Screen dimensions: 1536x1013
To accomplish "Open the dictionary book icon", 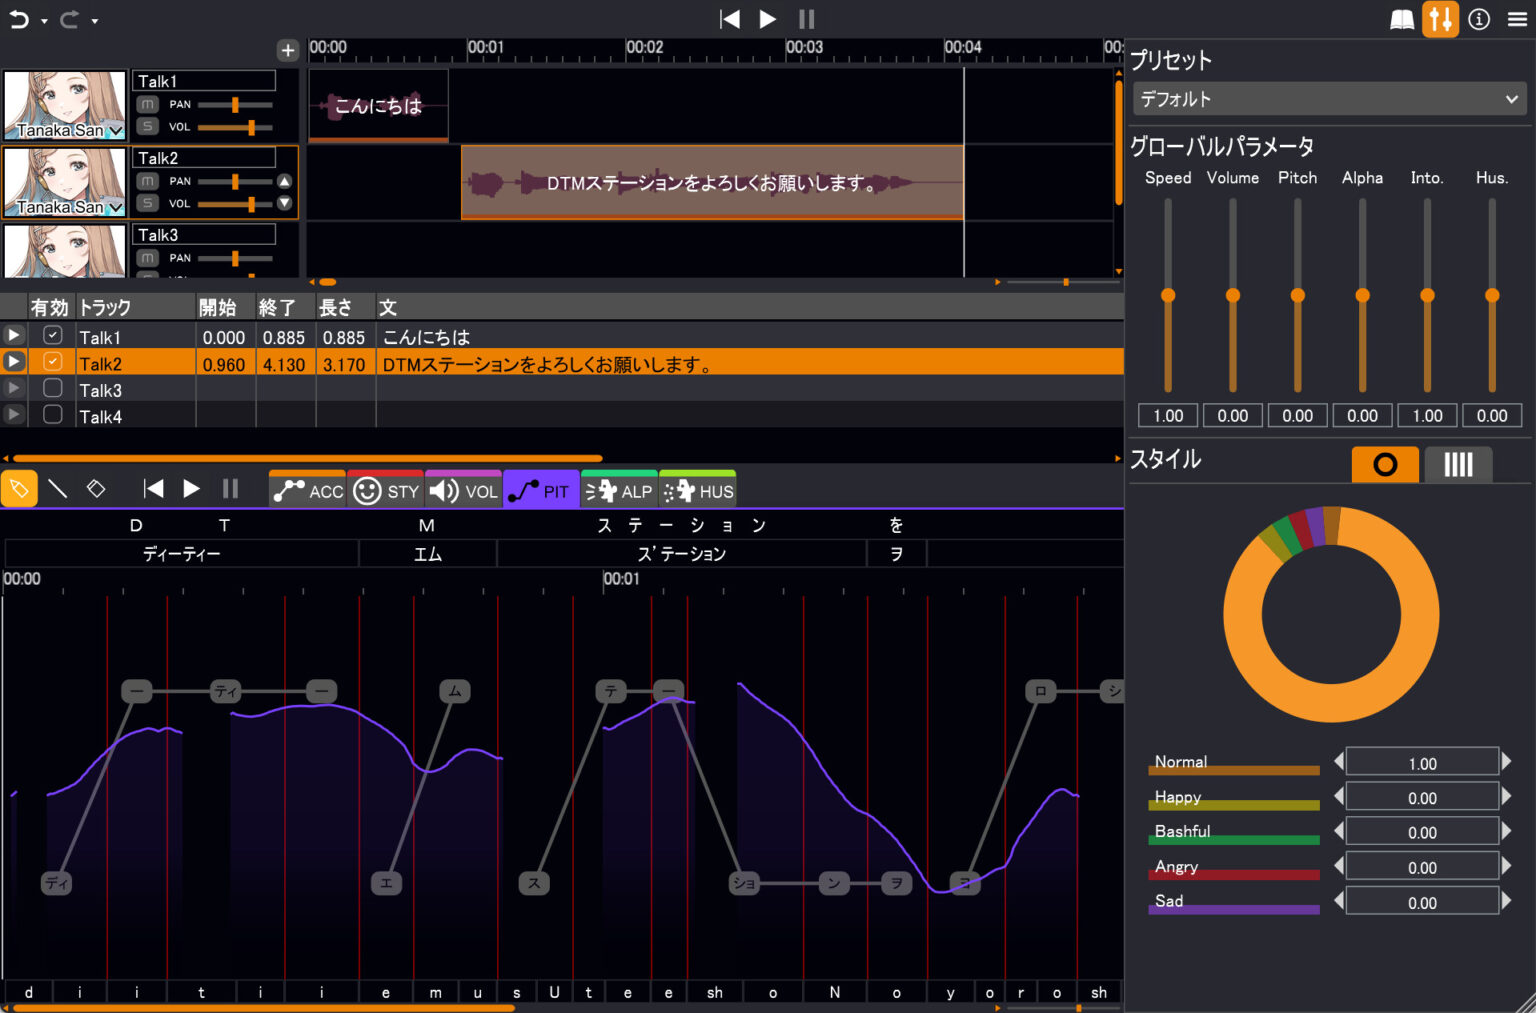I will click(1402, 20).
